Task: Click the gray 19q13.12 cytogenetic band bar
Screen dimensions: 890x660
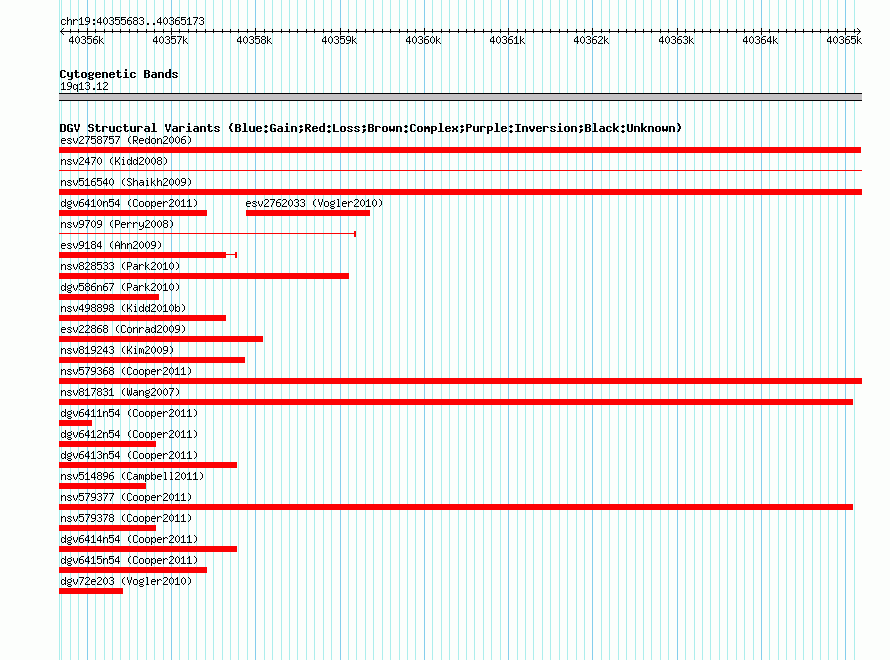Action: click(x=460, y=97)
